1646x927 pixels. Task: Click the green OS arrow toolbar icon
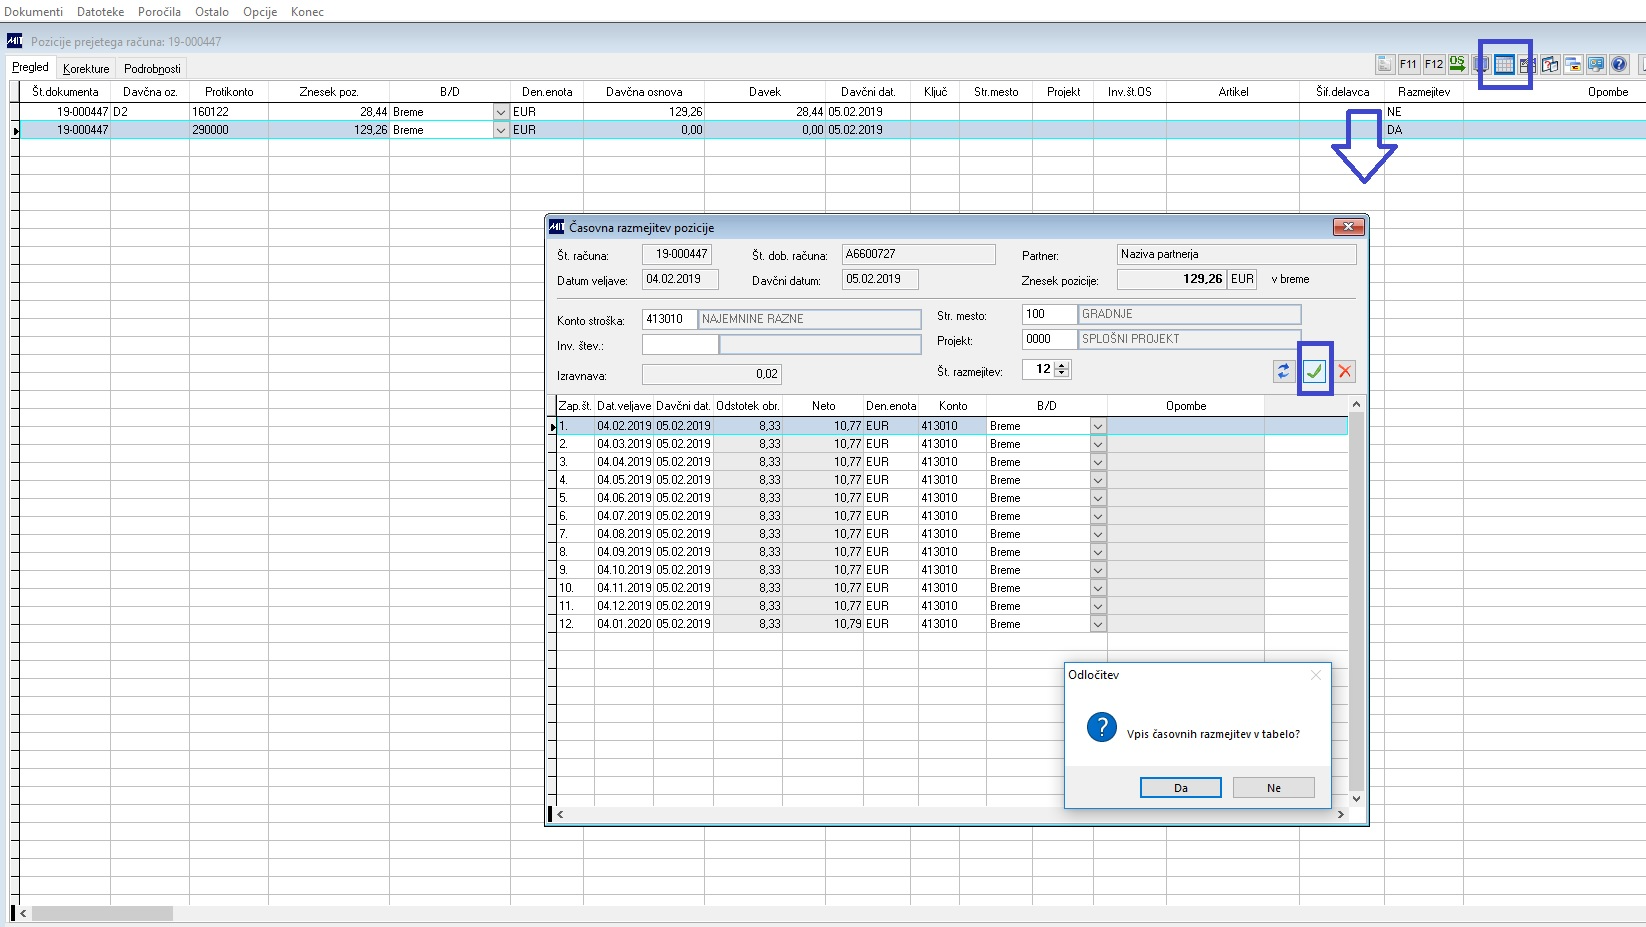coord(1457,64)
